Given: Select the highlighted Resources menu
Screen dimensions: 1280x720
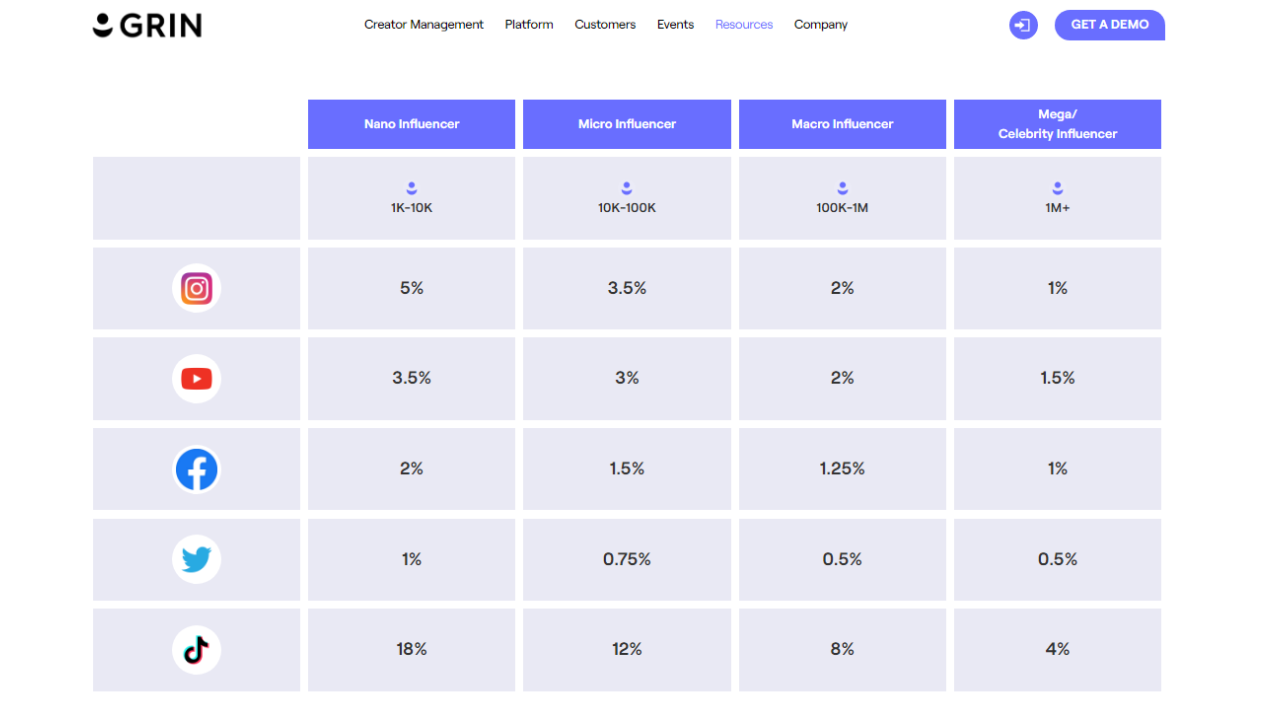Looking at the screenshot, I should point(744,25).
